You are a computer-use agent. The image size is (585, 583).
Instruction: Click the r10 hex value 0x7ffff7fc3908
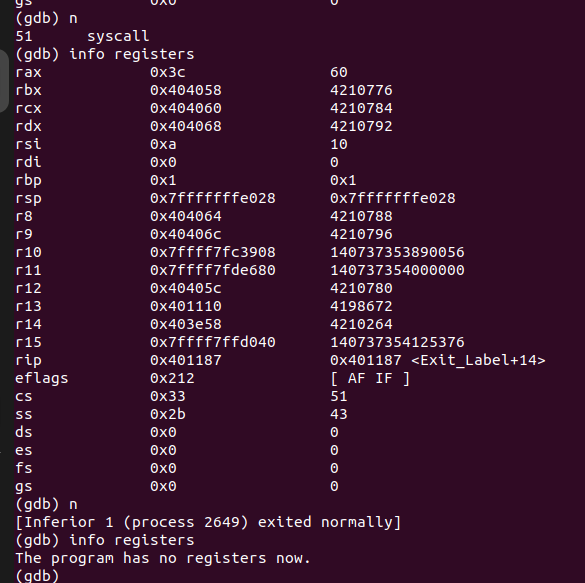(213, 253)
